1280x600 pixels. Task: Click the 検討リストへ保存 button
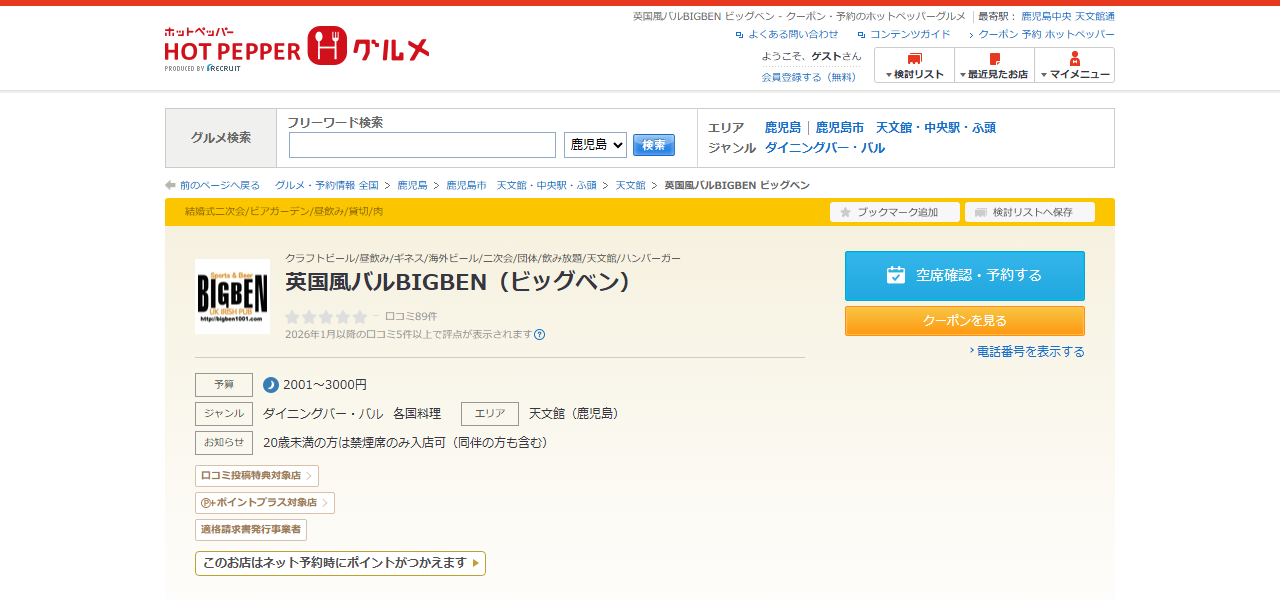click(1030, 212)
